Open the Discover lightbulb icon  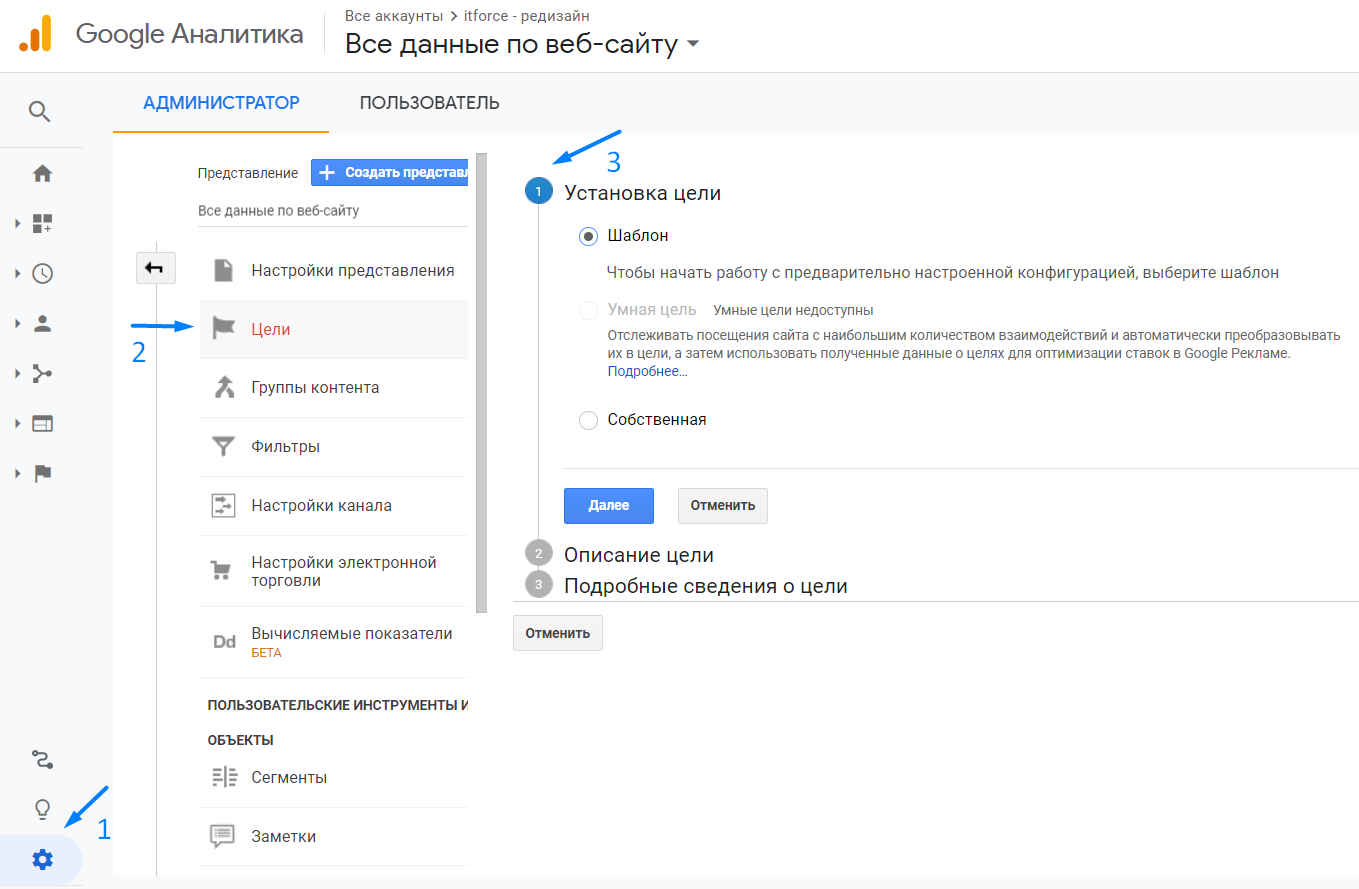pos(42,809)
